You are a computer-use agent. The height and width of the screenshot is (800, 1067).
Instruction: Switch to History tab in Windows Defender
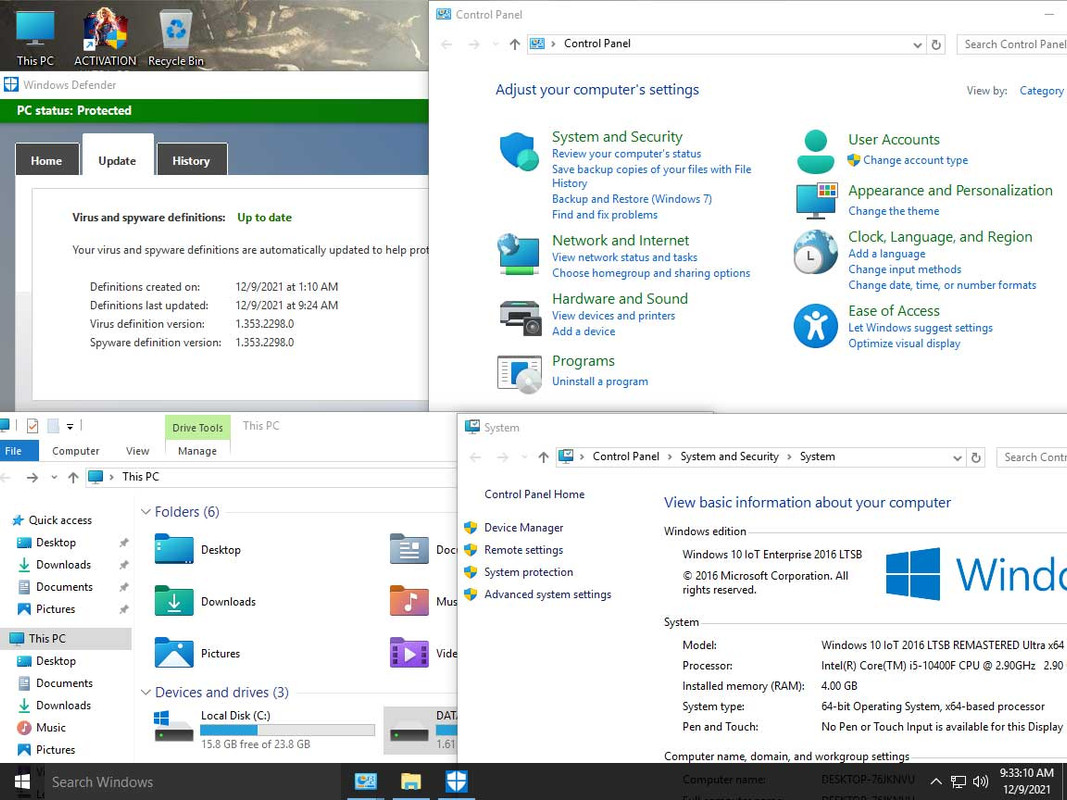(x=191, y=161)
